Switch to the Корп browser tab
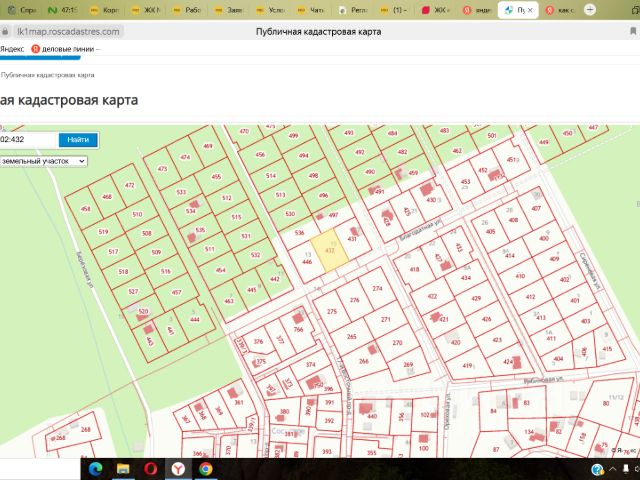This screenshot has height=480, width=640. [105, 10]
